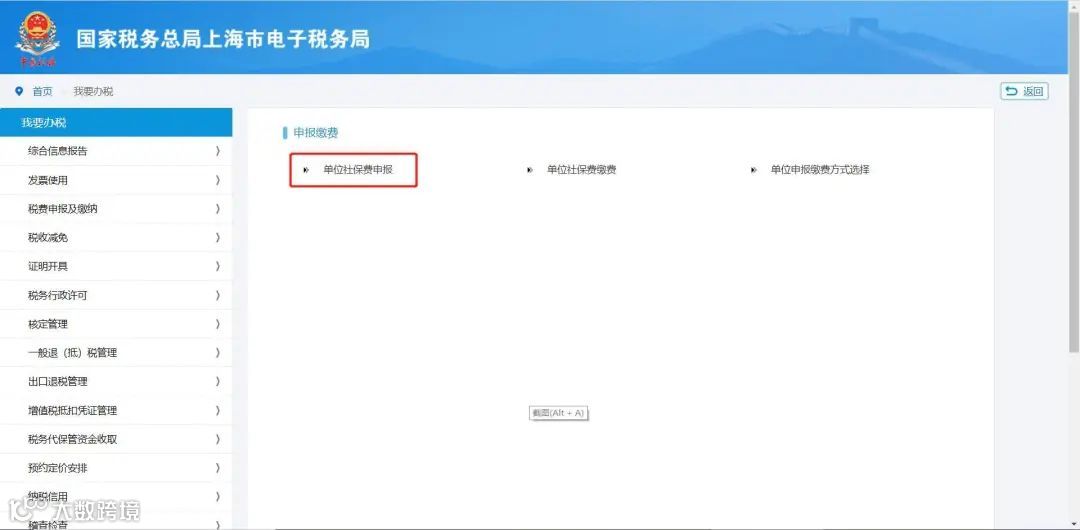Click arrow bullet before 单位社保费申报

[307, 170]
